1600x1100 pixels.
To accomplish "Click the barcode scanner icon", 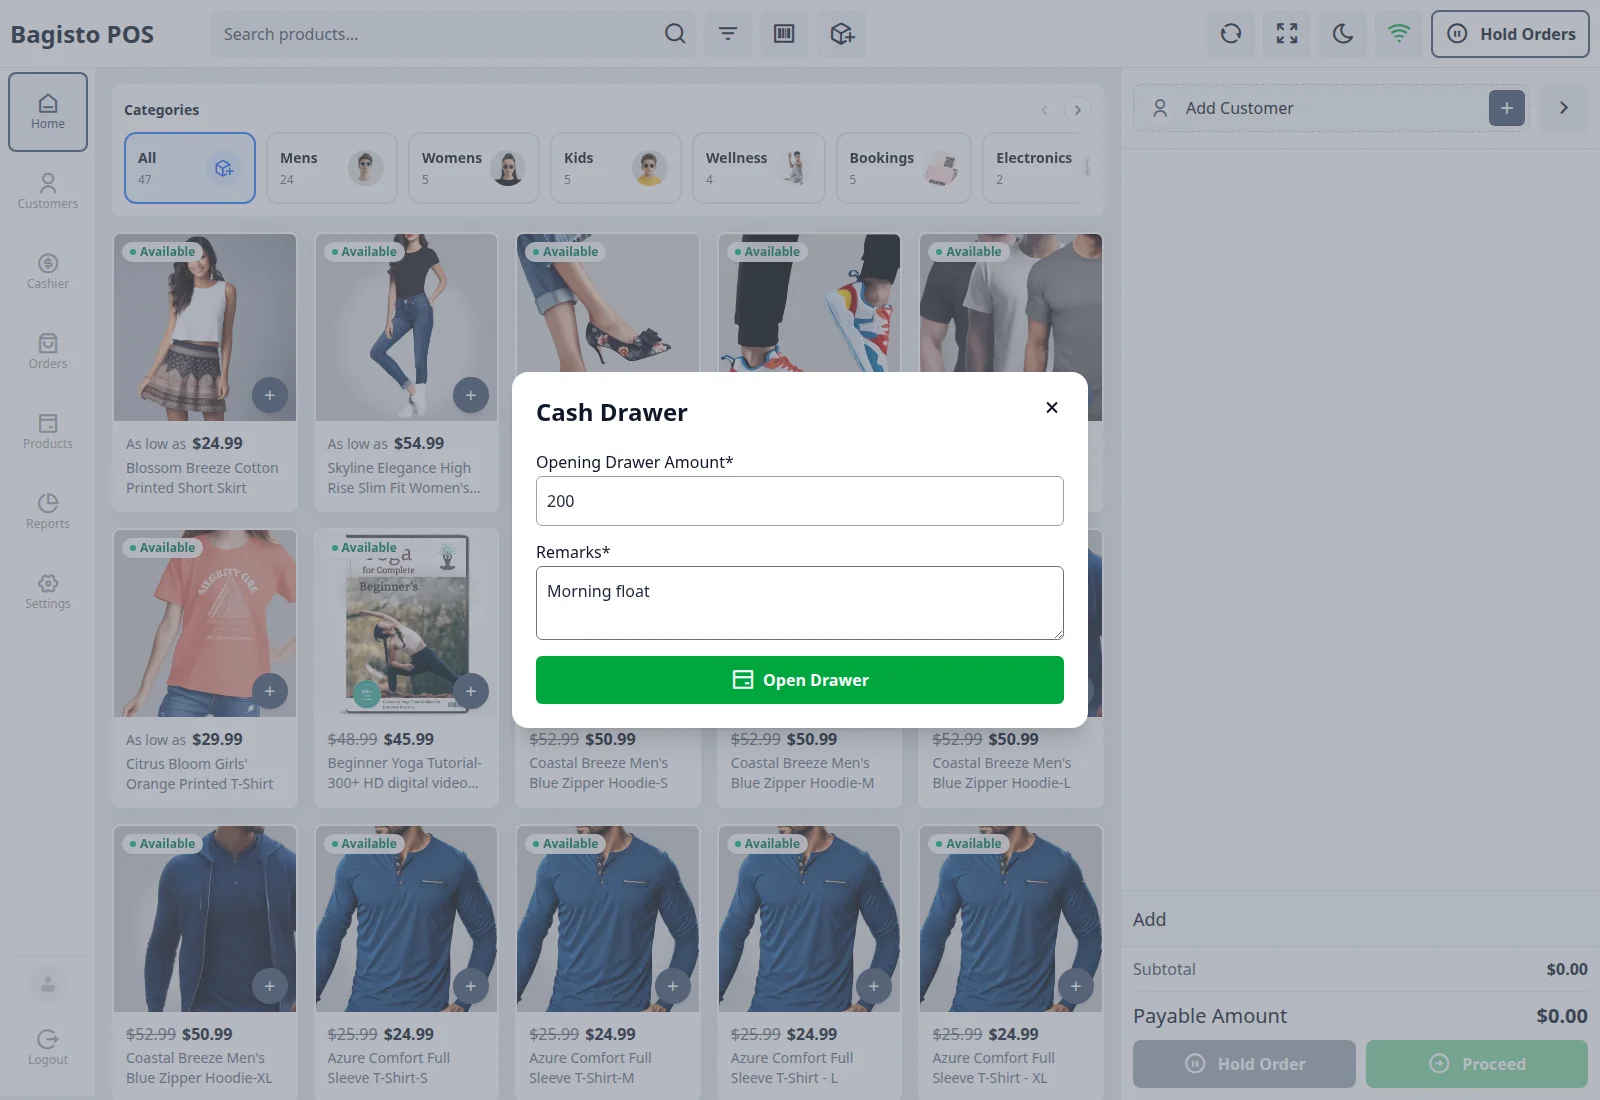I will coord(784,34).
